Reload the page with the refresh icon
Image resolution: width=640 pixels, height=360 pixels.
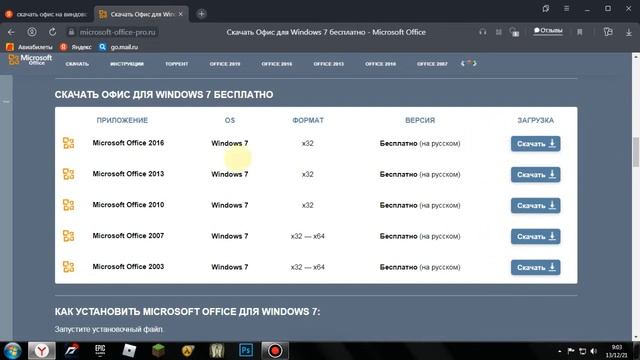52,32
